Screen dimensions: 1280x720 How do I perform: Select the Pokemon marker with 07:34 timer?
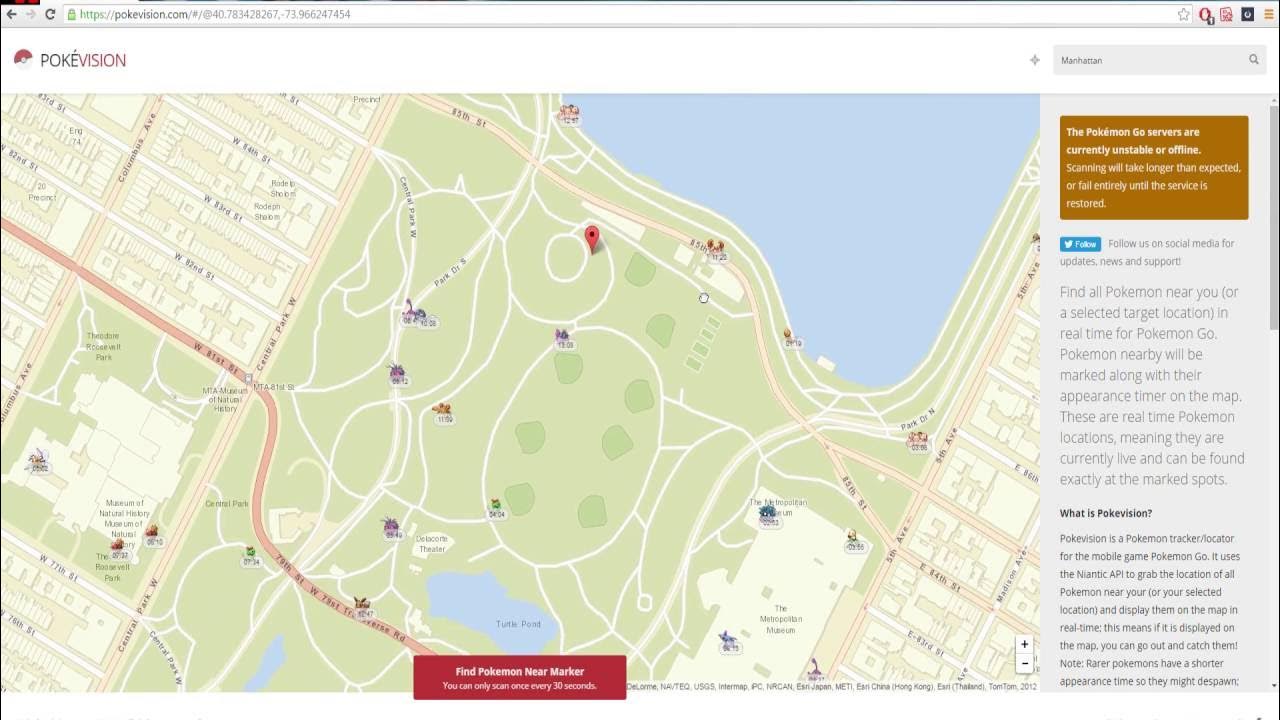tap(251, 556)
